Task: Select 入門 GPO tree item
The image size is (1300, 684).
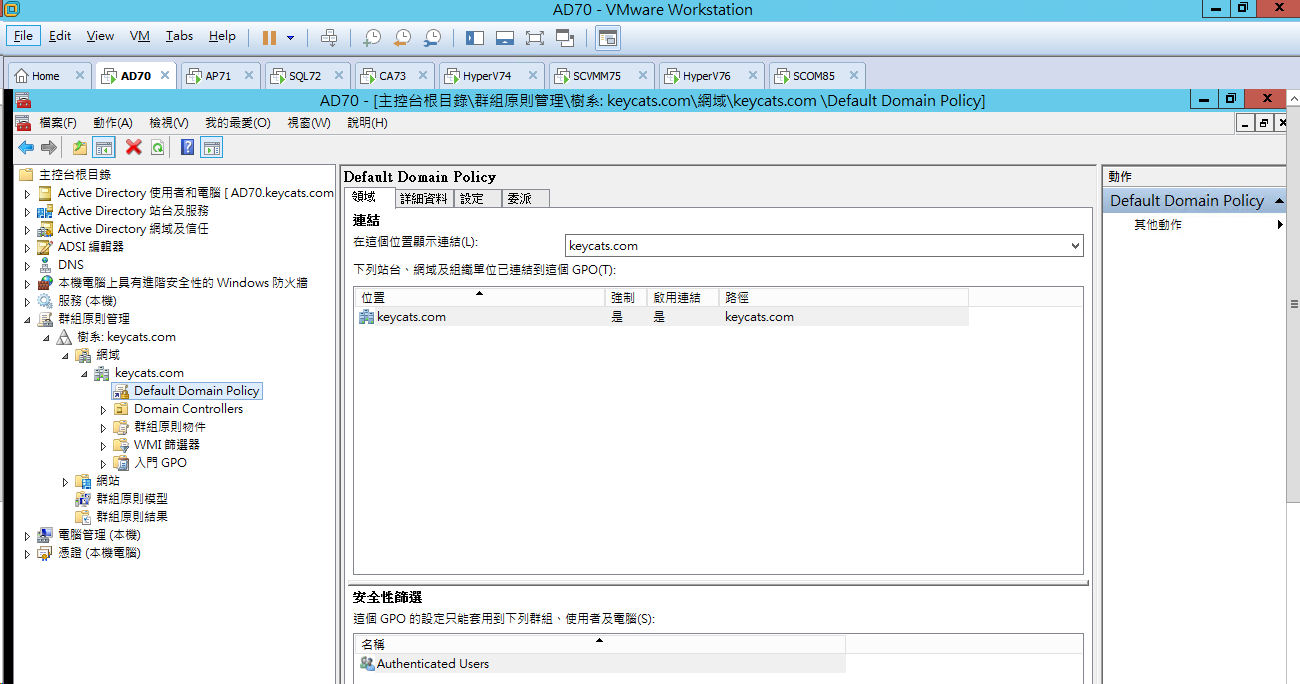Action: coord(160,463)
